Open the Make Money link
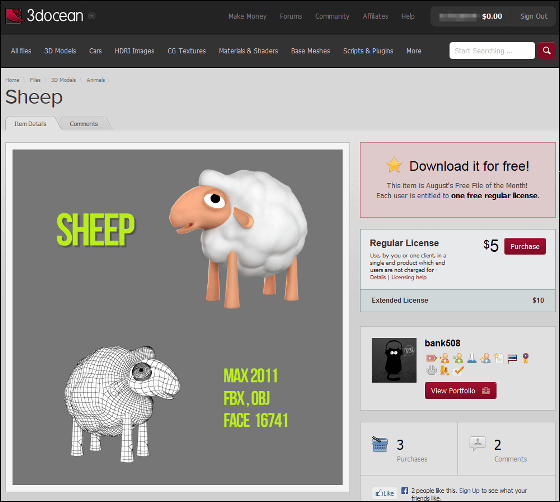 248,16
